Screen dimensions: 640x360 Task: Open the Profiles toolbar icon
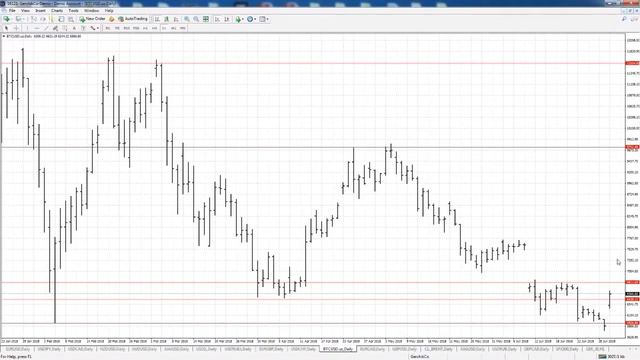(18, 19)
